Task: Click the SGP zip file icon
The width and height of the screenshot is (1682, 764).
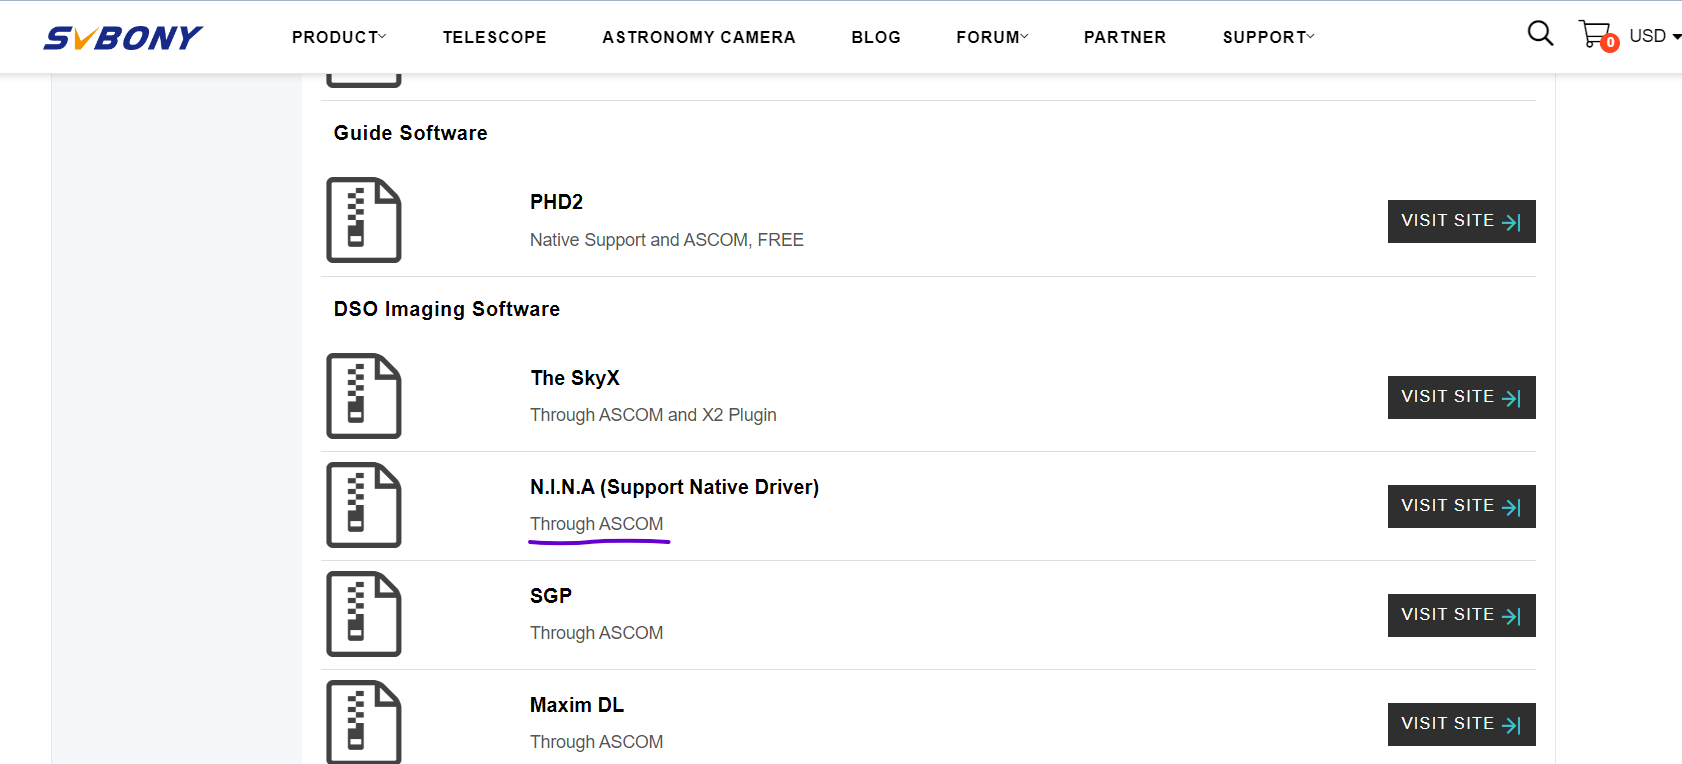Action: click(x=364, y=614)
